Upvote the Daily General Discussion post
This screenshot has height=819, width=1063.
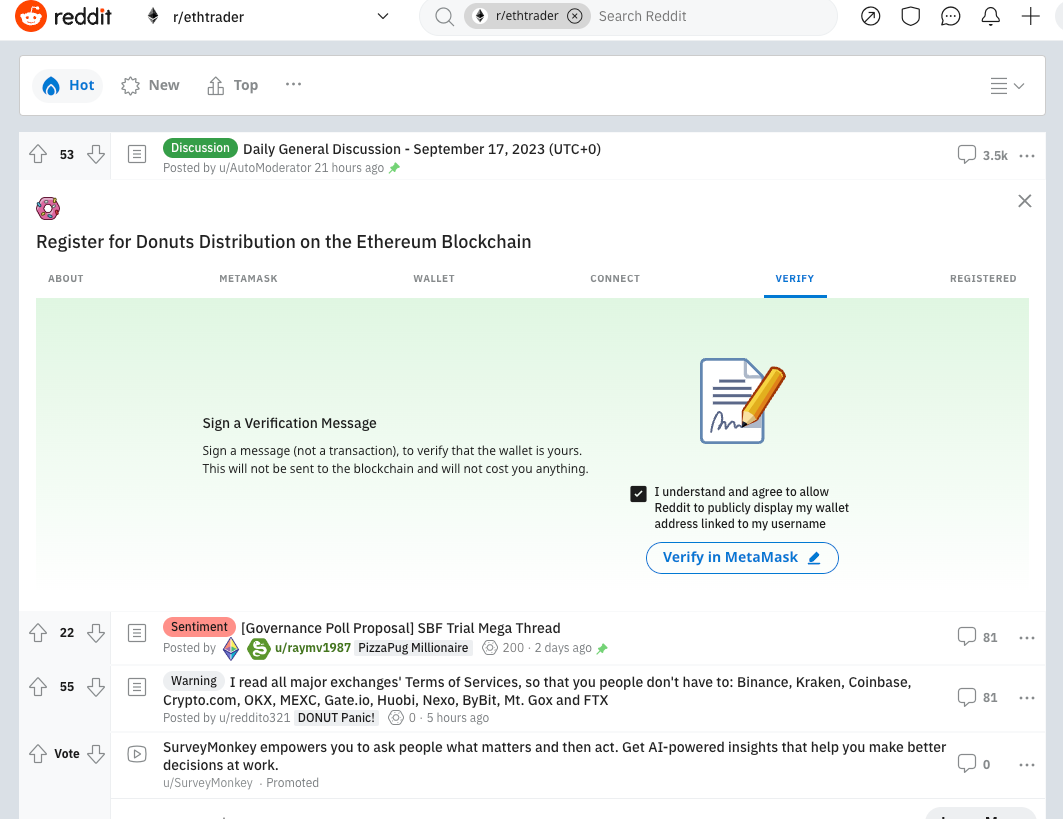point(38,155)
